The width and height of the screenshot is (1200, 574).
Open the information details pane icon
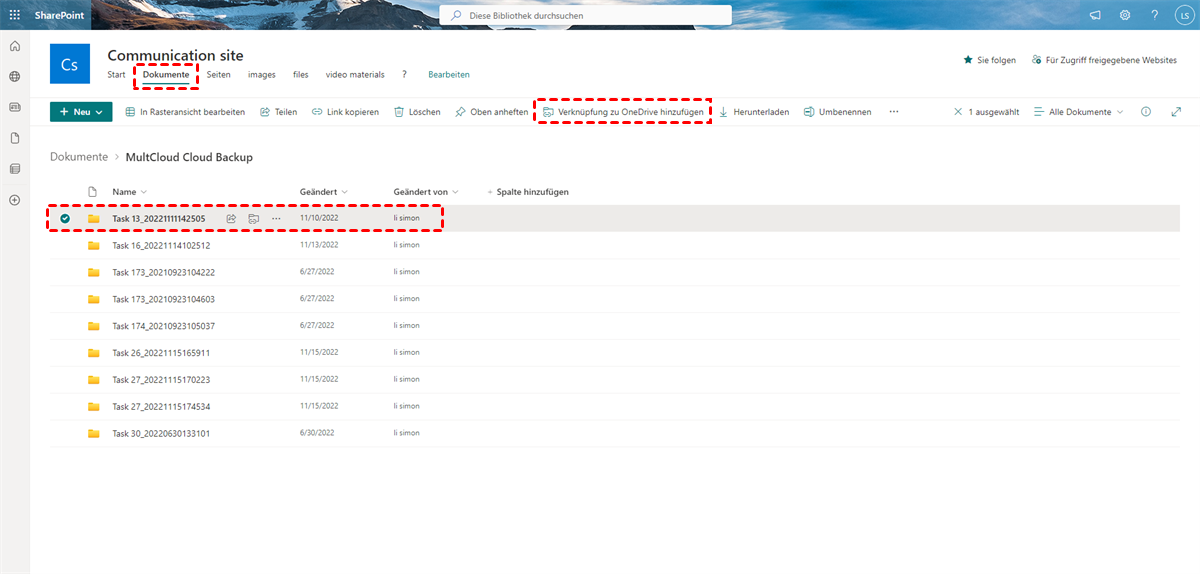(x=1146, y=112)
